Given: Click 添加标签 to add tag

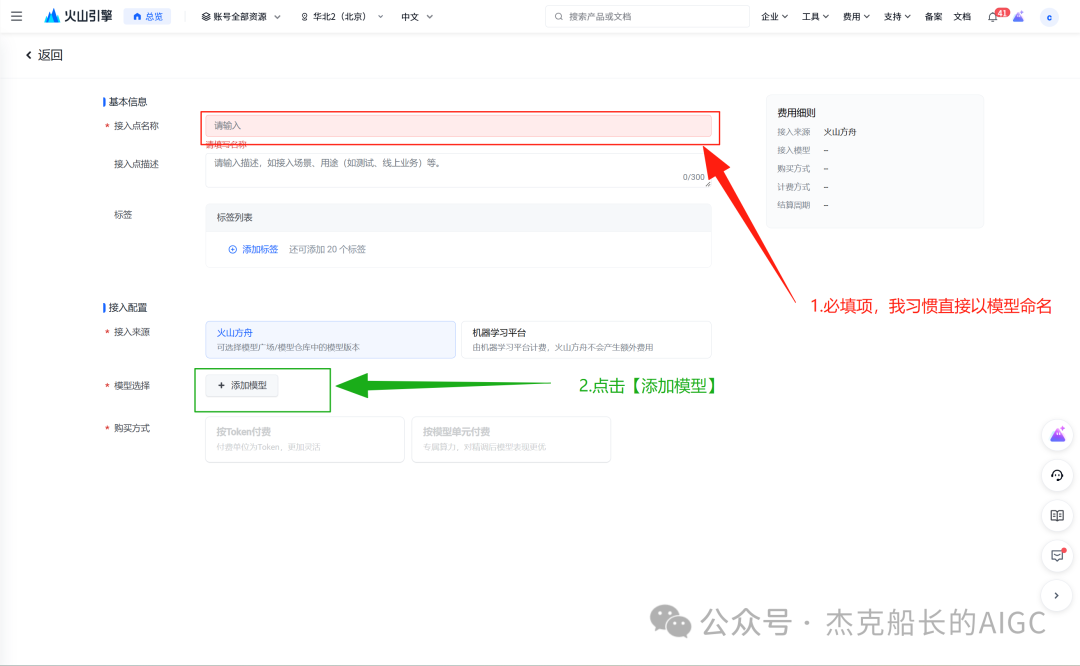Looking at the screenshot, I should (x=260, y=249).
